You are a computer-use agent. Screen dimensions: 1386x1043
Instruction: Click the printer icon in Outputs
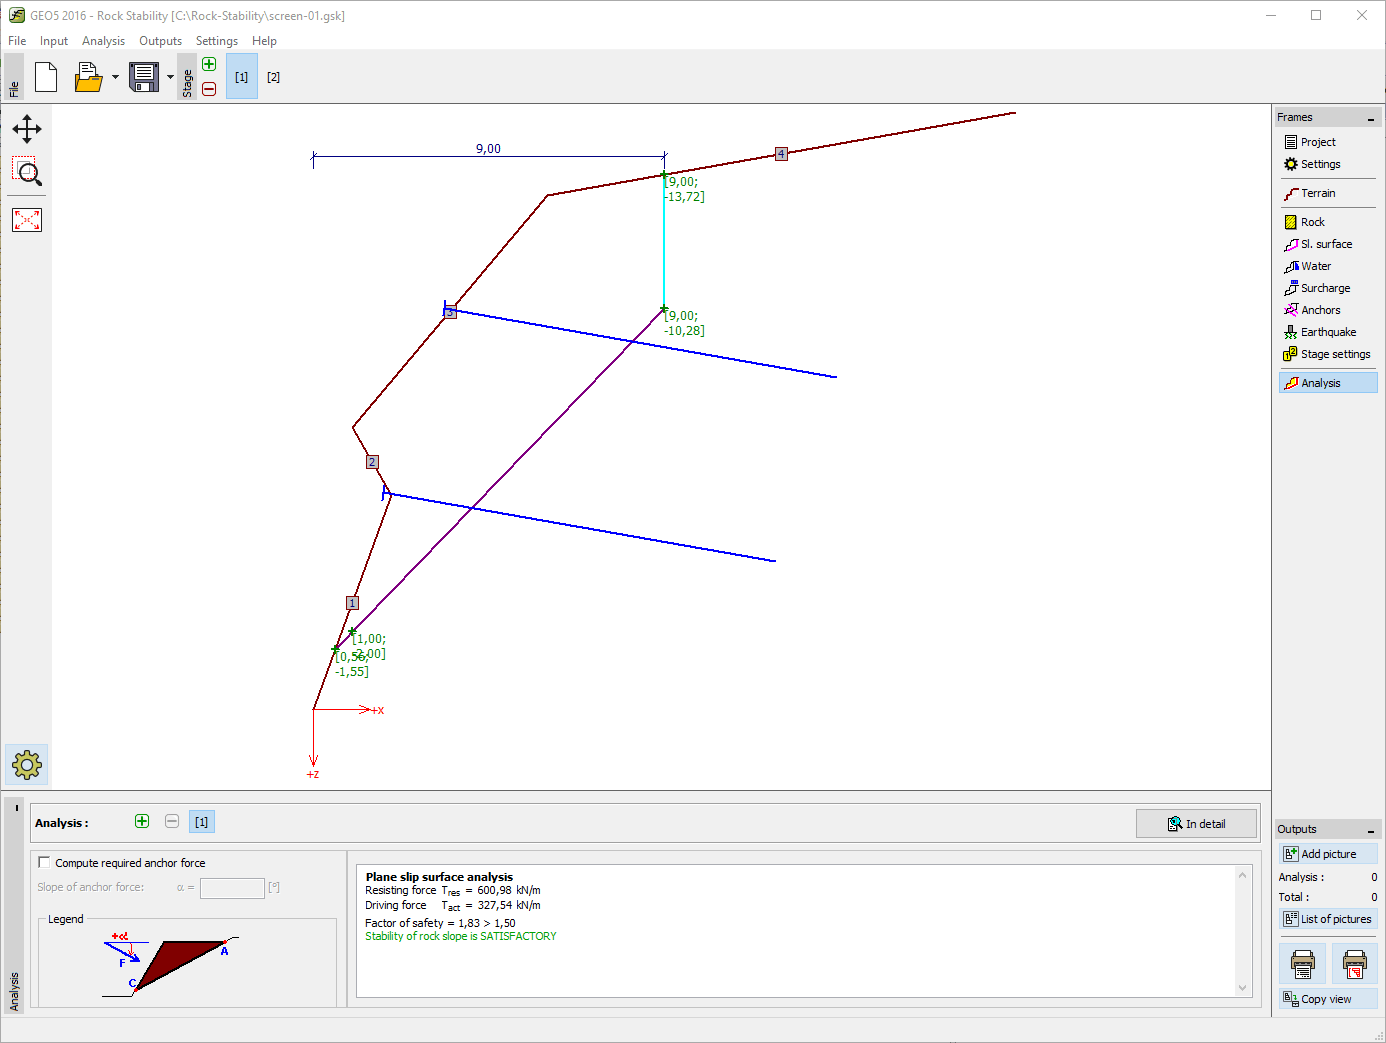click(1302, 964)
